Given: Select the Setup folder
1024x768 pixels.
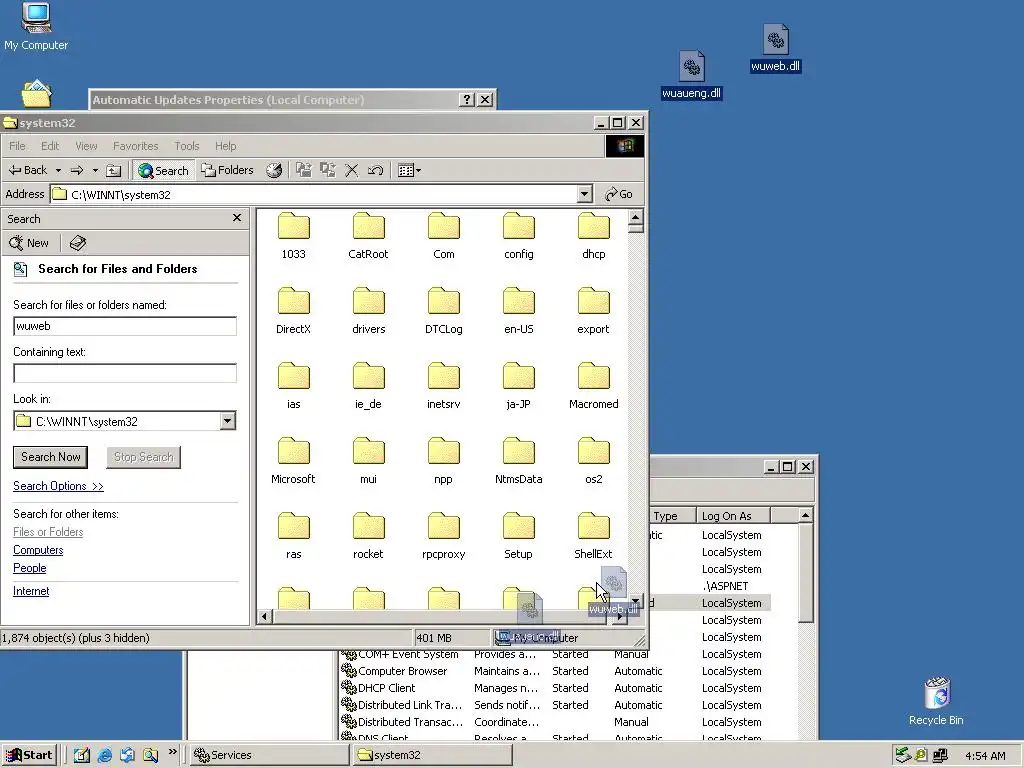Looking at the screenshot, I should pos(519,536).
